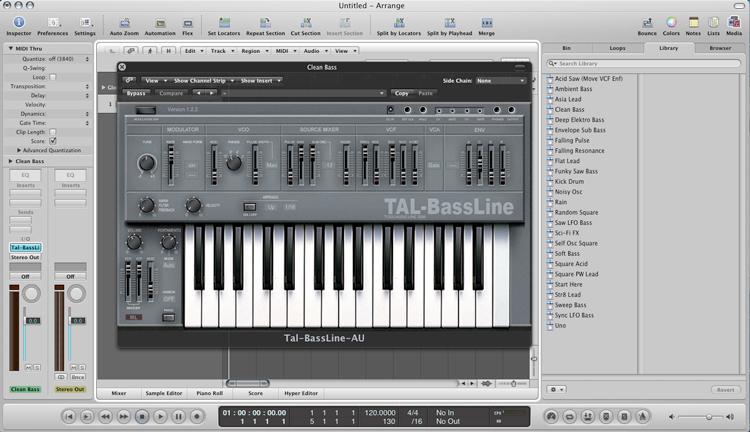Load the next plugin preset arrow
This screenshot has width=750, height=432.
[x=211, y=93]
